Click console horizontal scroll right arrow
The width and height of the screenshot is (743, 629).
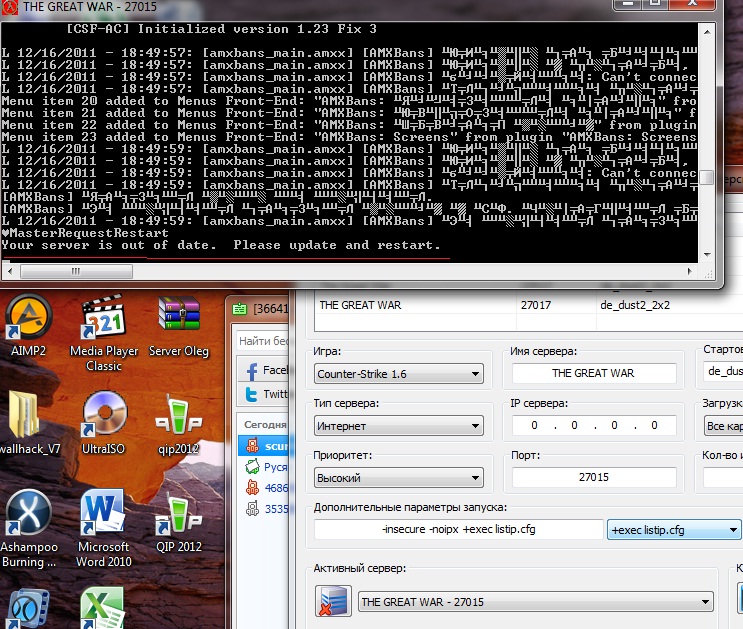[689, 272]
